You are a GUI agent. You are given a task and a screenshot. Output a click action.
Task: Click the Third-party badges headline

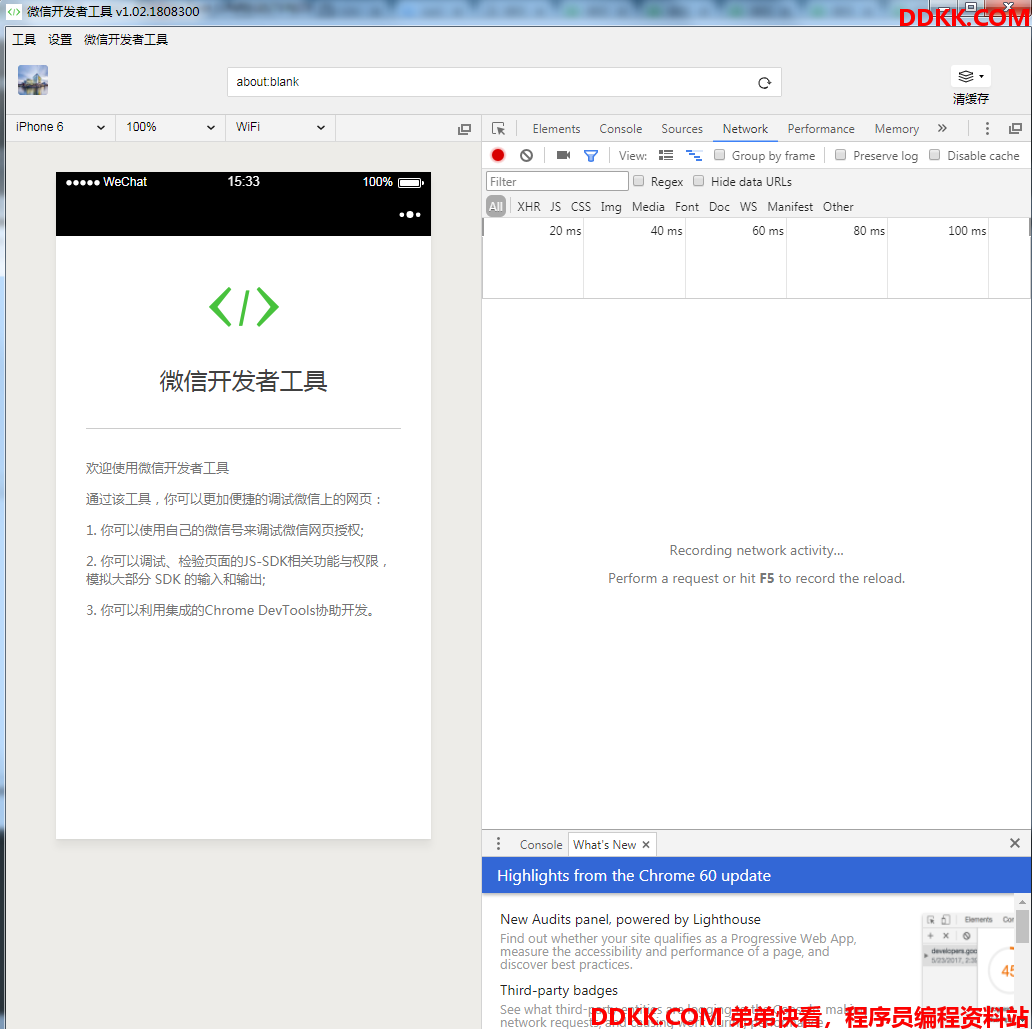[559, 990]
